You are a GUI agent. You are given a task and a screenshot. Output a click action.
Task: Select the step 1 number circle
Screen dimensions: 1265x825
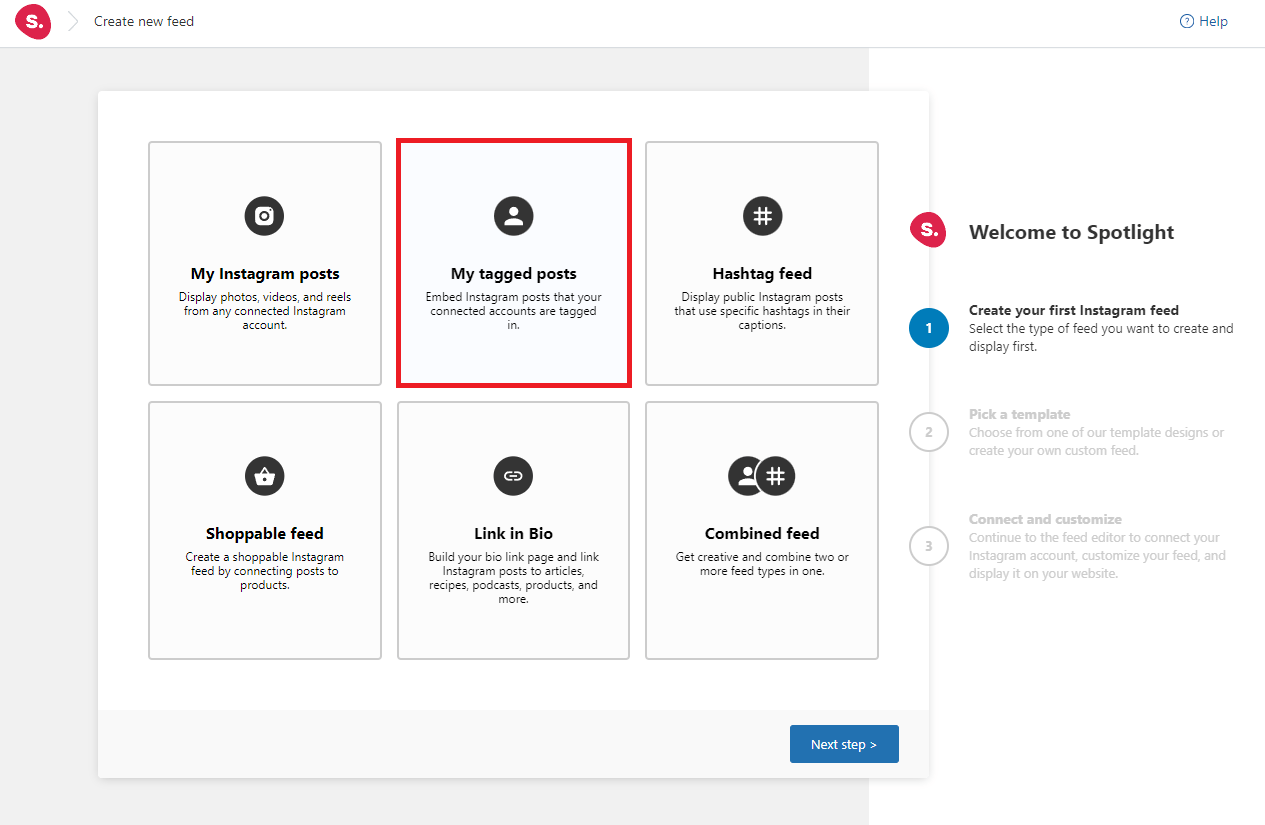(x=929, y=328)
